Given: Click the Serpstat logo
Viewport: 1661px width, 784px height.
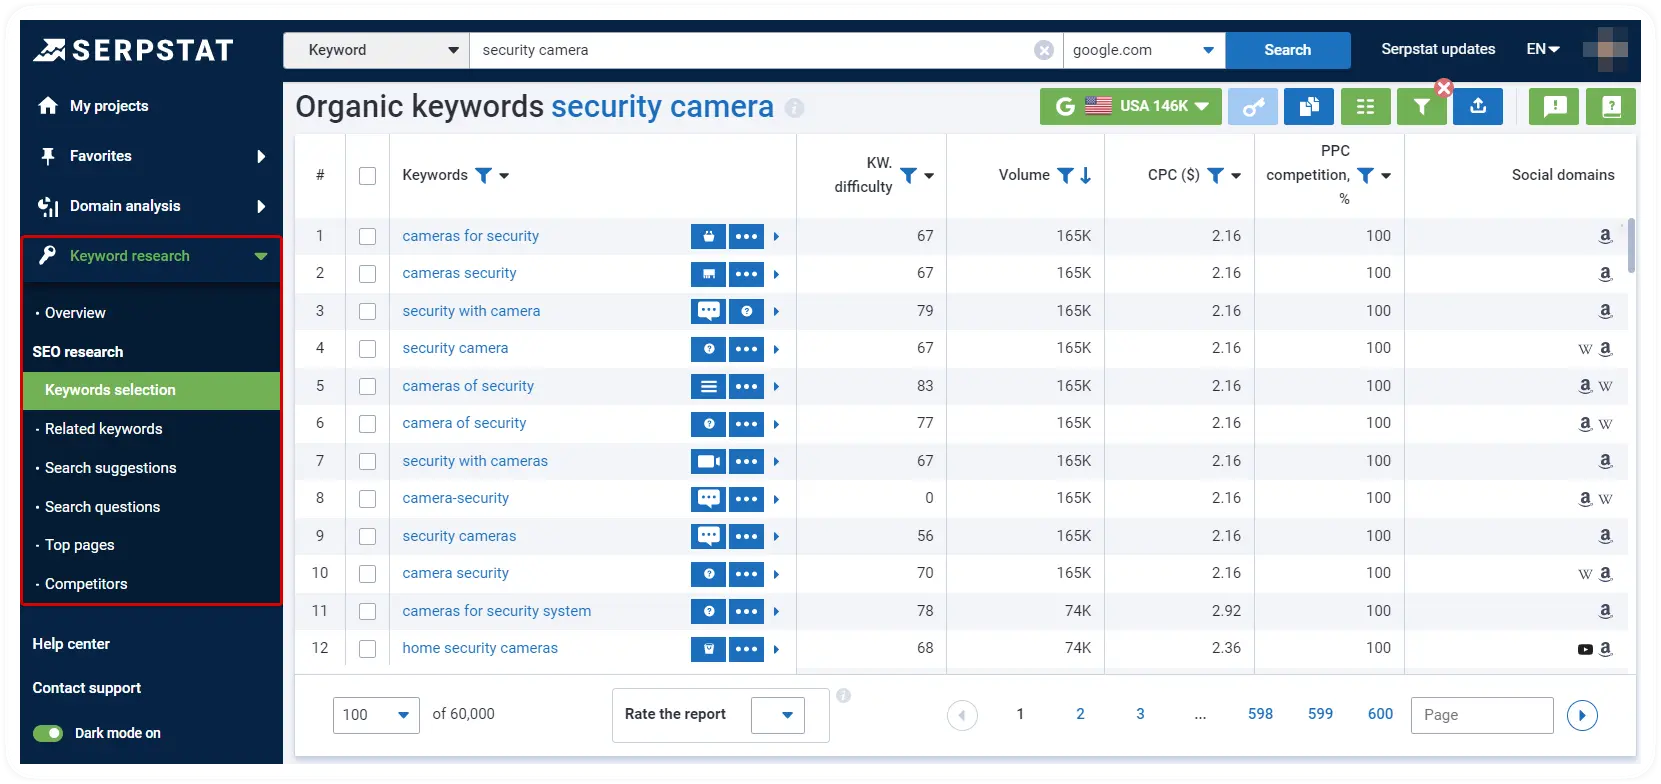Looking at the screenshot, I should coord(133,50).
